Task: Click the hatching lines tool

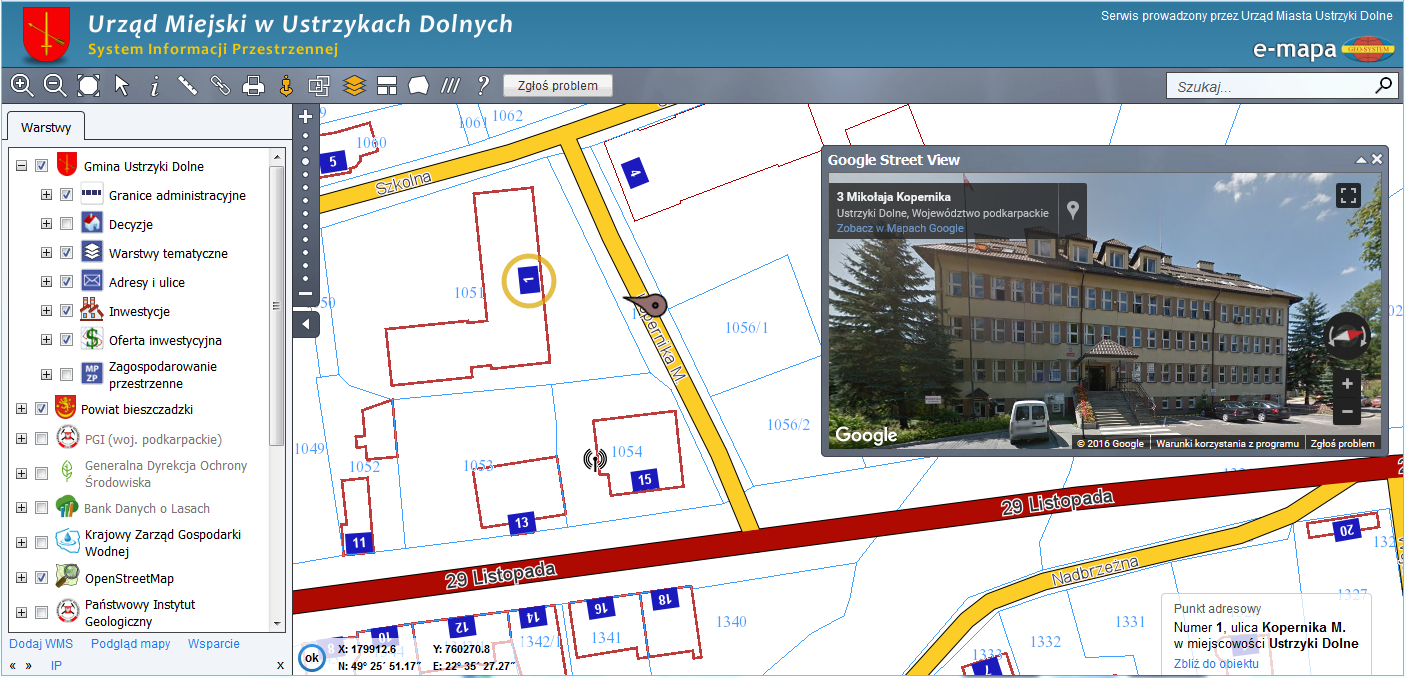Action: 451,86
